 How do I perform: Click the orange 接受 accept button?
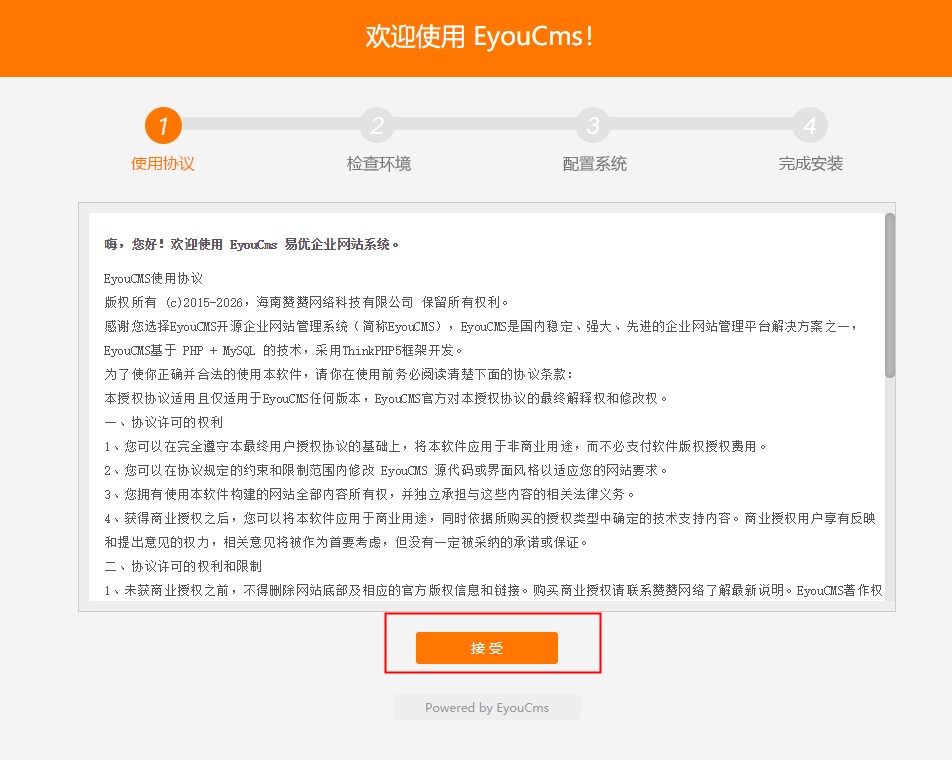[486, 648]
